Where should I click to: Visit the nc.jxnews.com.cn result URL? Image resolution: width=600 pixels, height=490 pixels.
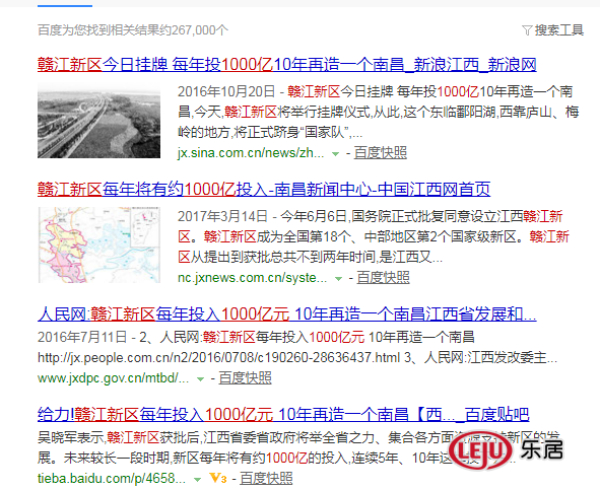tap(252, 278)
